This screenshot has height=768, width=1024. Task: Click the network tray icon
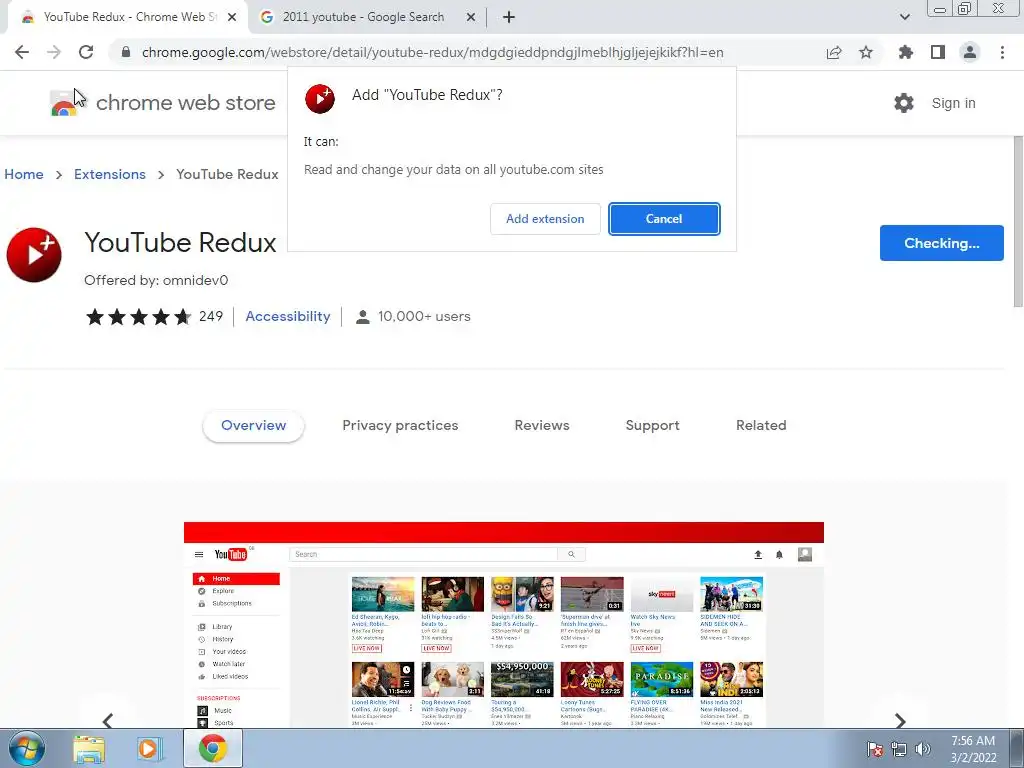(x=899, y=749)
